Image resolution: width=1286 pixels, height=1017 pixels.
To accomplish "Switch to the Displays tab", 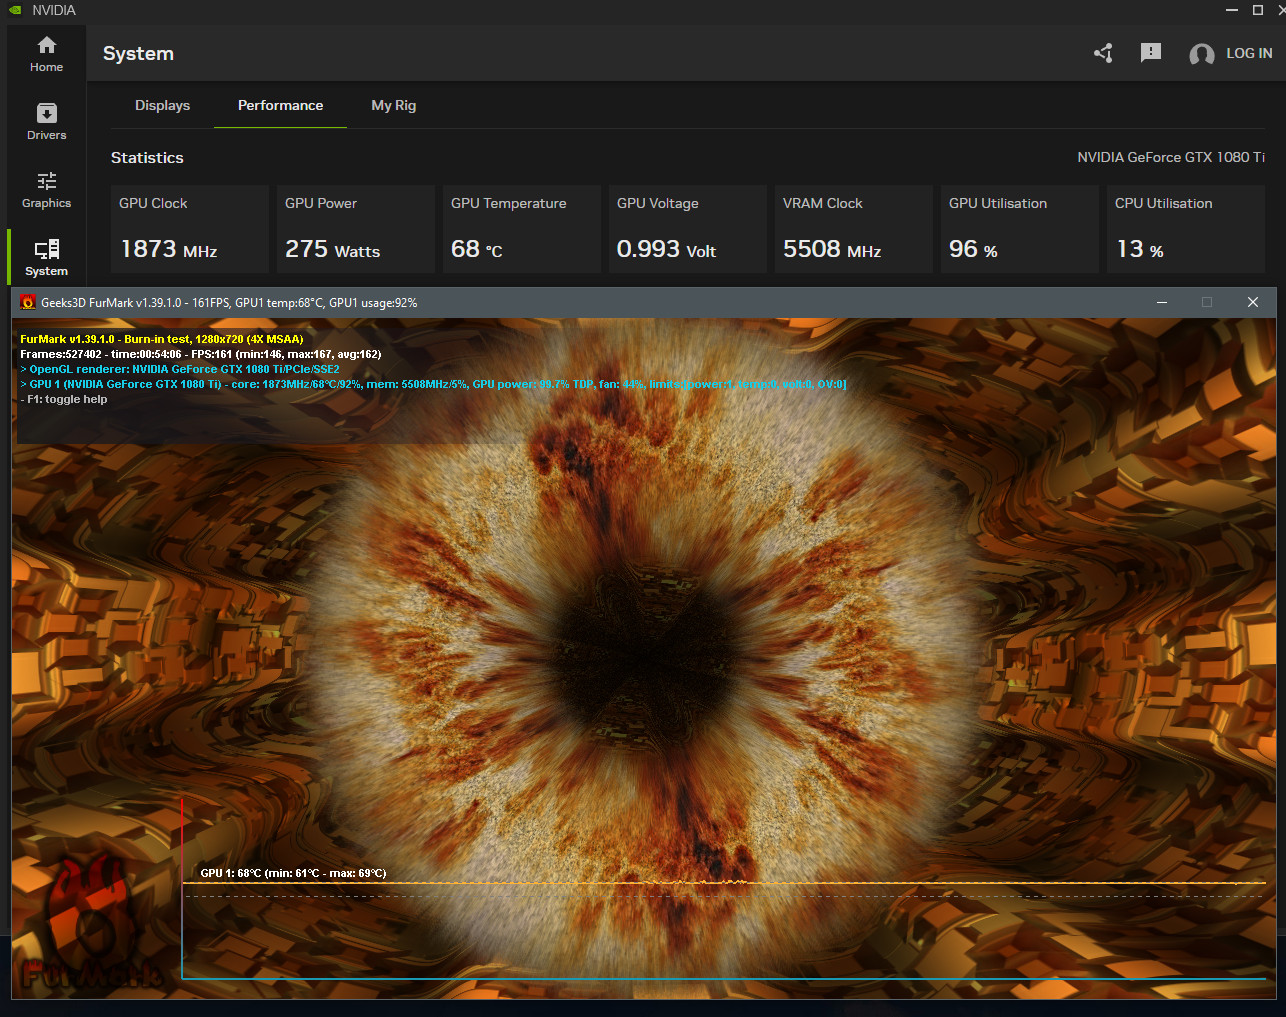I will (162, 105).
